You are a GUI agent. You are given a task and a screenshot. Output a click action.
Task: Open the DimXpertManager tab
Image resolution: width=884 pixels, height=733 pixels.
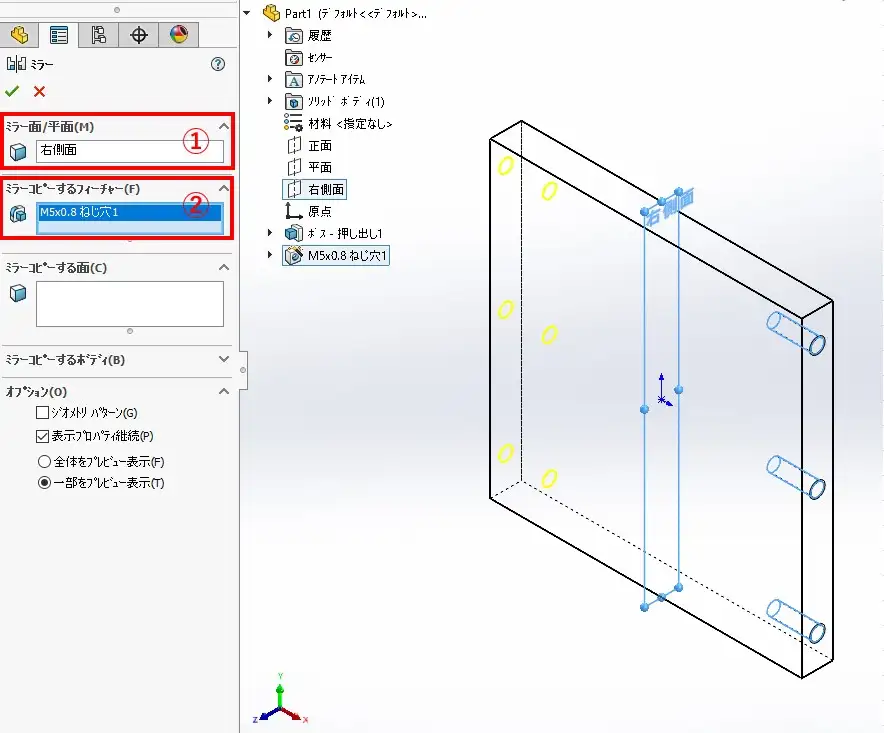click(x=139, y=35)
